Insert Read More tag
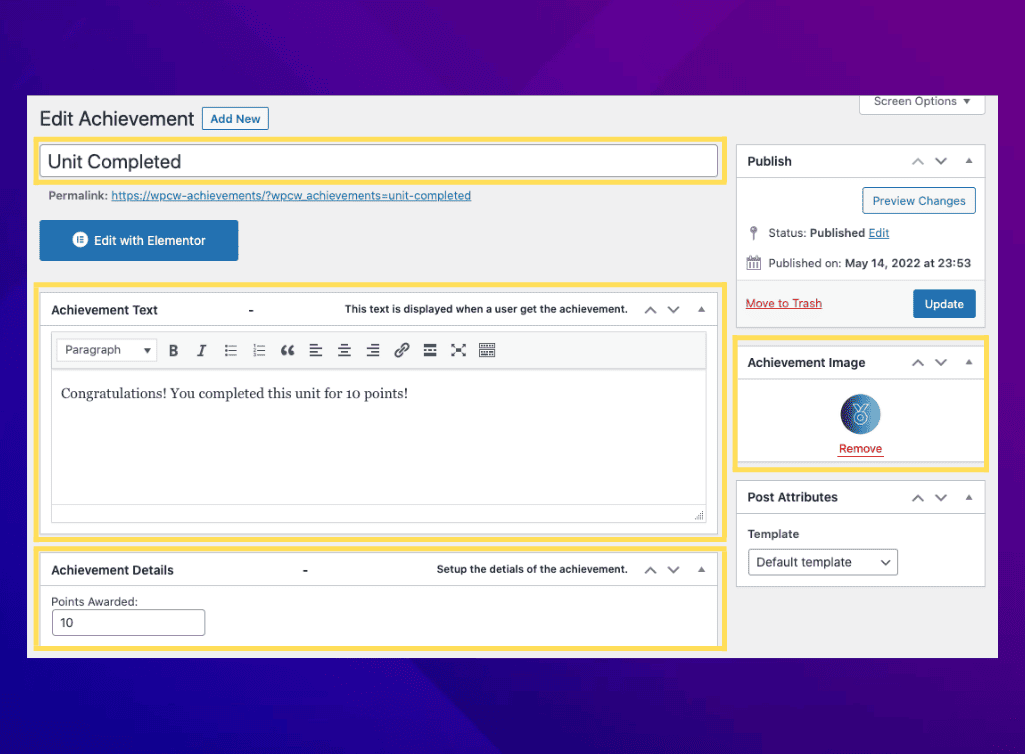 click(430, 351)
